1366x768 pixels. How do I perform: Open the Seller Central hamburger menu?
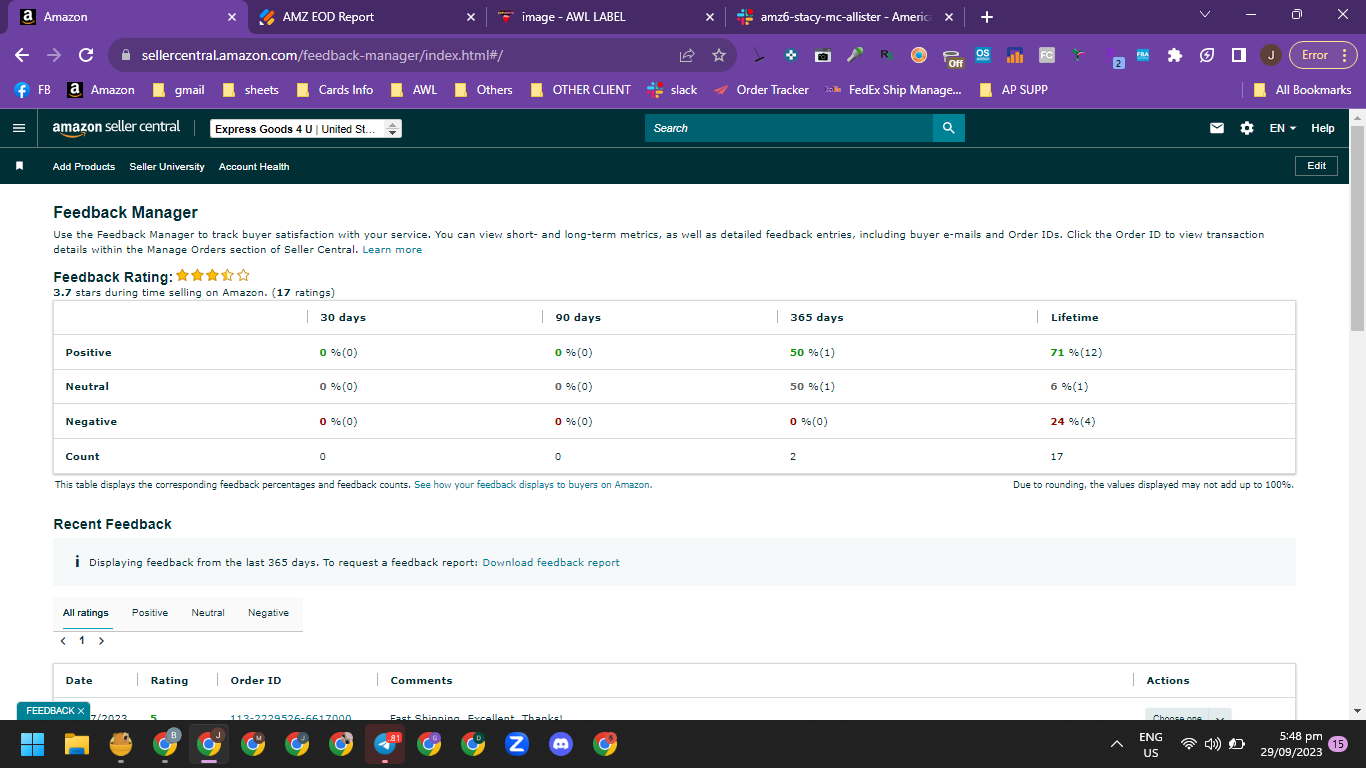point(19,128)
